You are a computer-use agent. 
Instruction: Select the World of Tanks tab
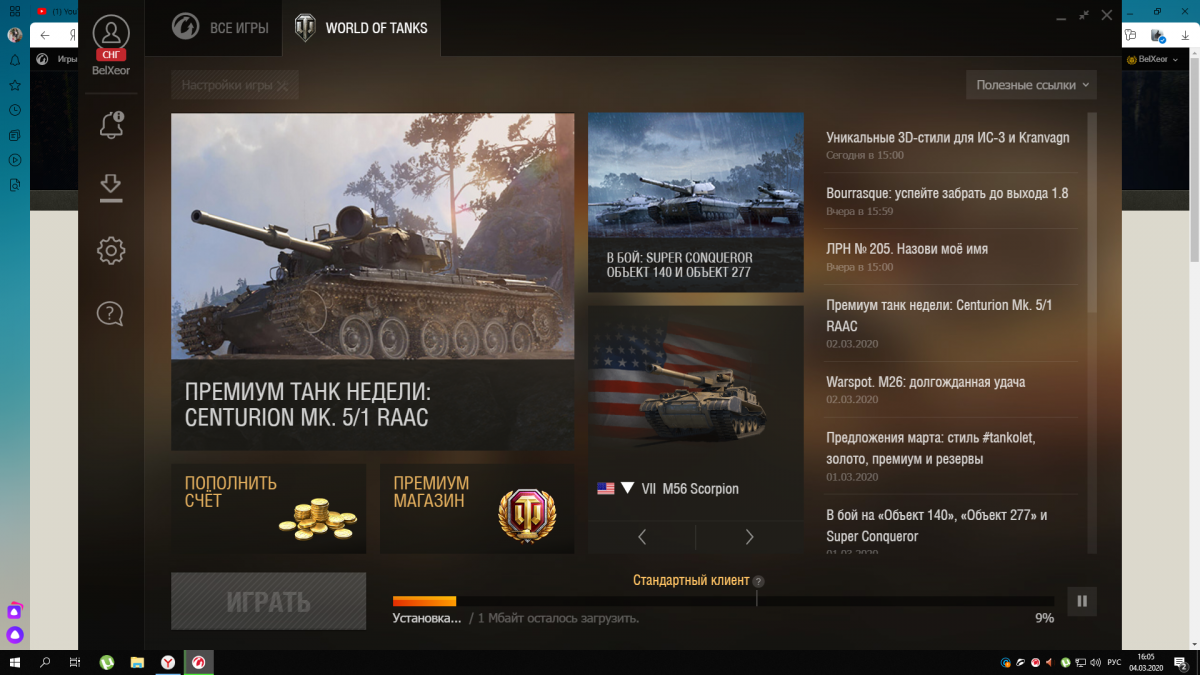[361, 28]
